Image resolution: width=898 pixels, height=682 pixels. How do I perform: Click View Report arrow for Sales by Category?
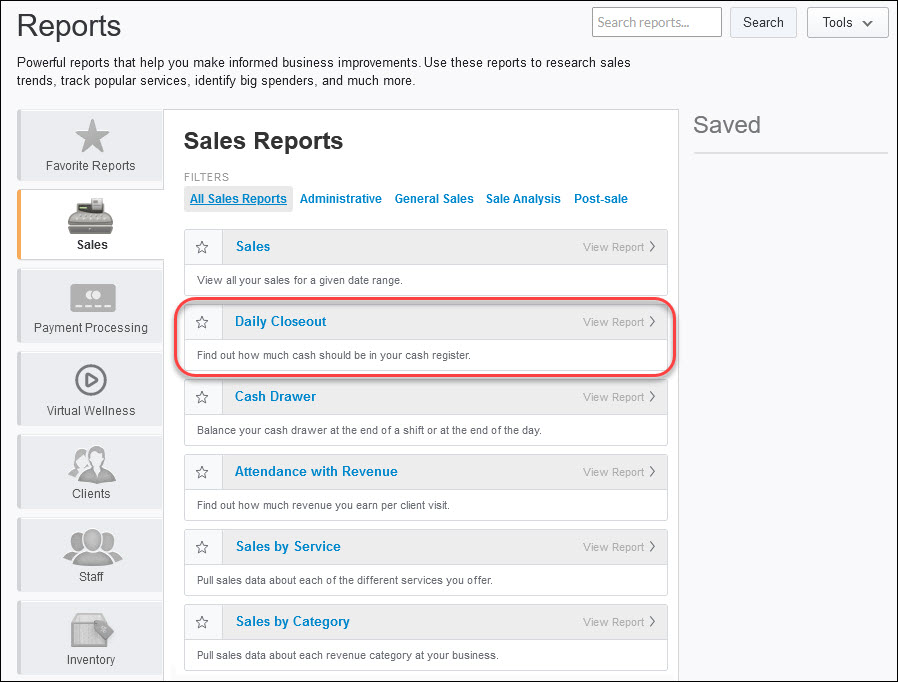tap(652, 622)
